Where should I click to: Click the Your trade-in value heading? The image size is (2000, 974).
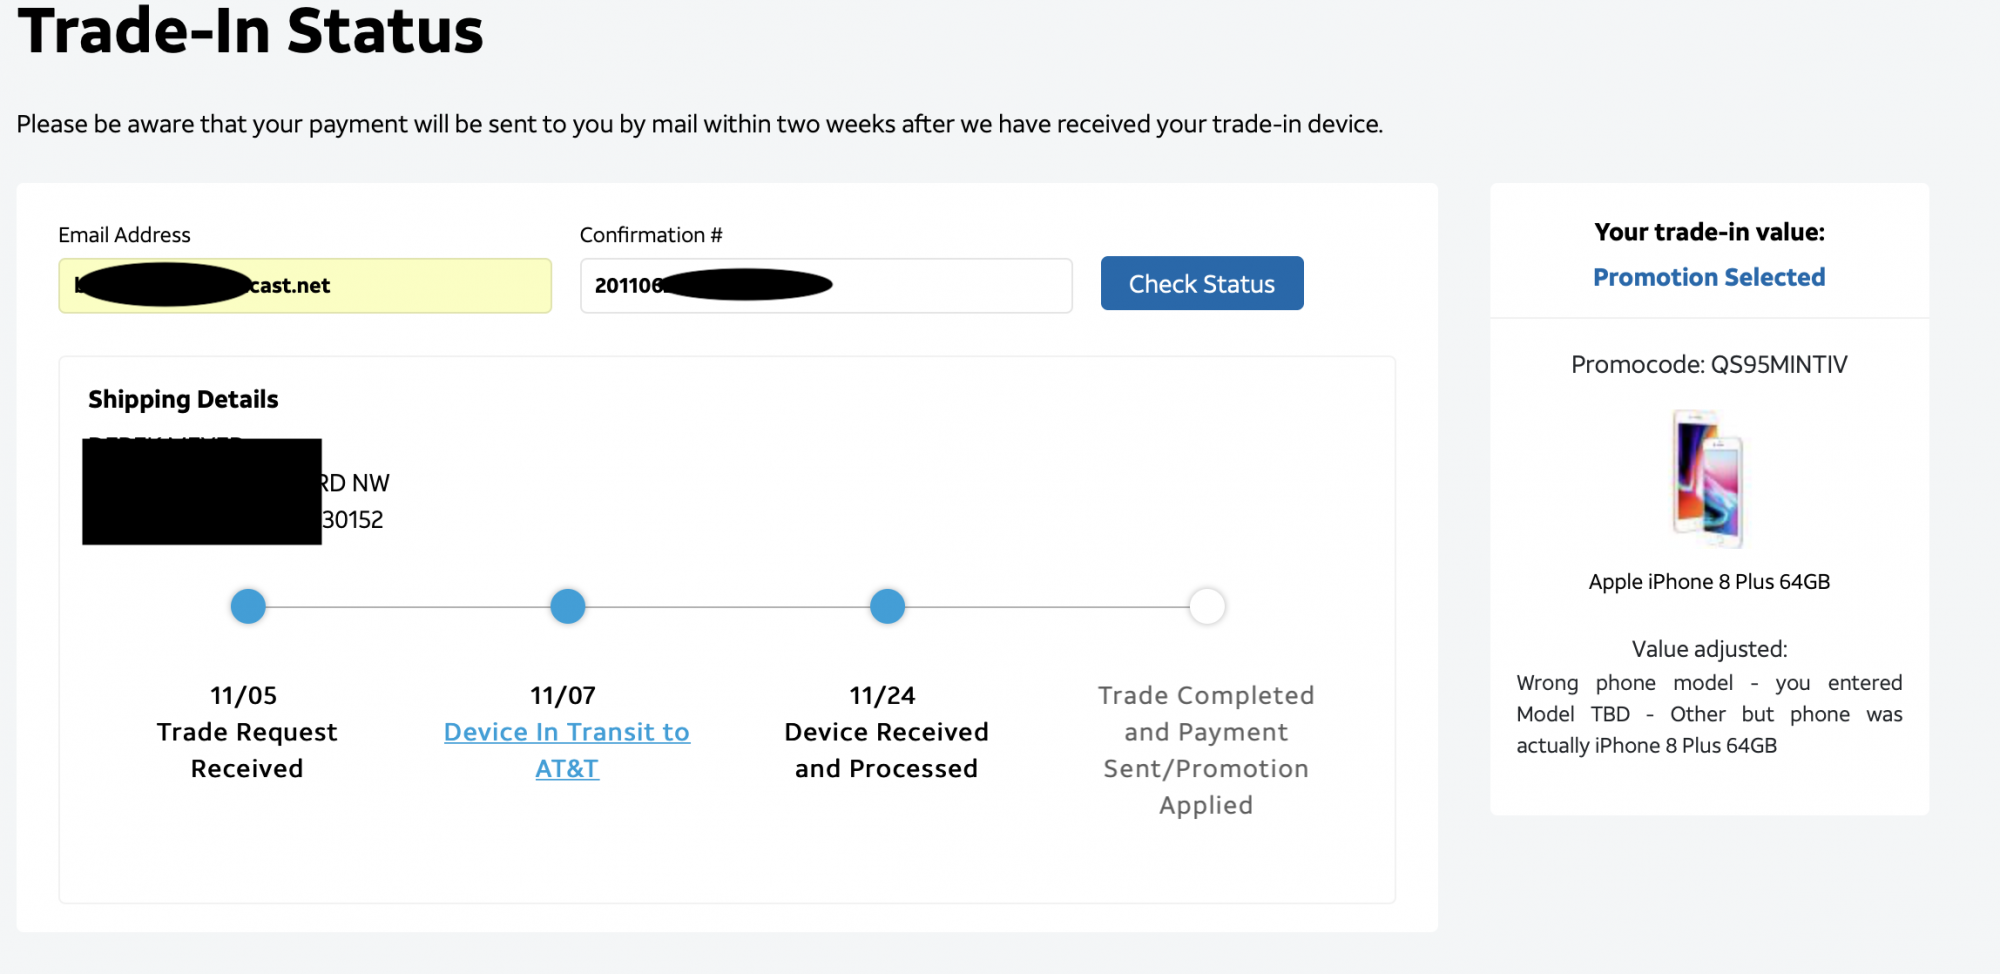tap(1708, 232)
